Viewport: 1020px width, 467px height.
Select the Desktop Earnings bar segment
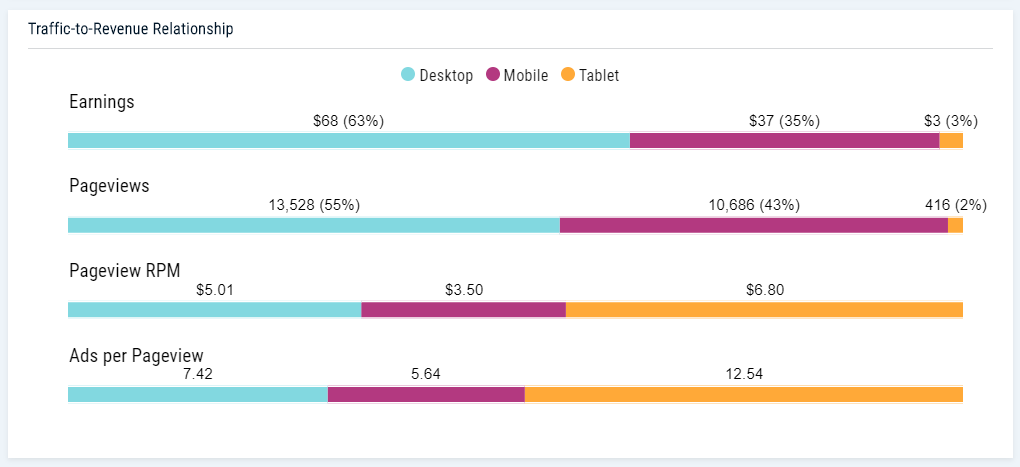point(348,141)
